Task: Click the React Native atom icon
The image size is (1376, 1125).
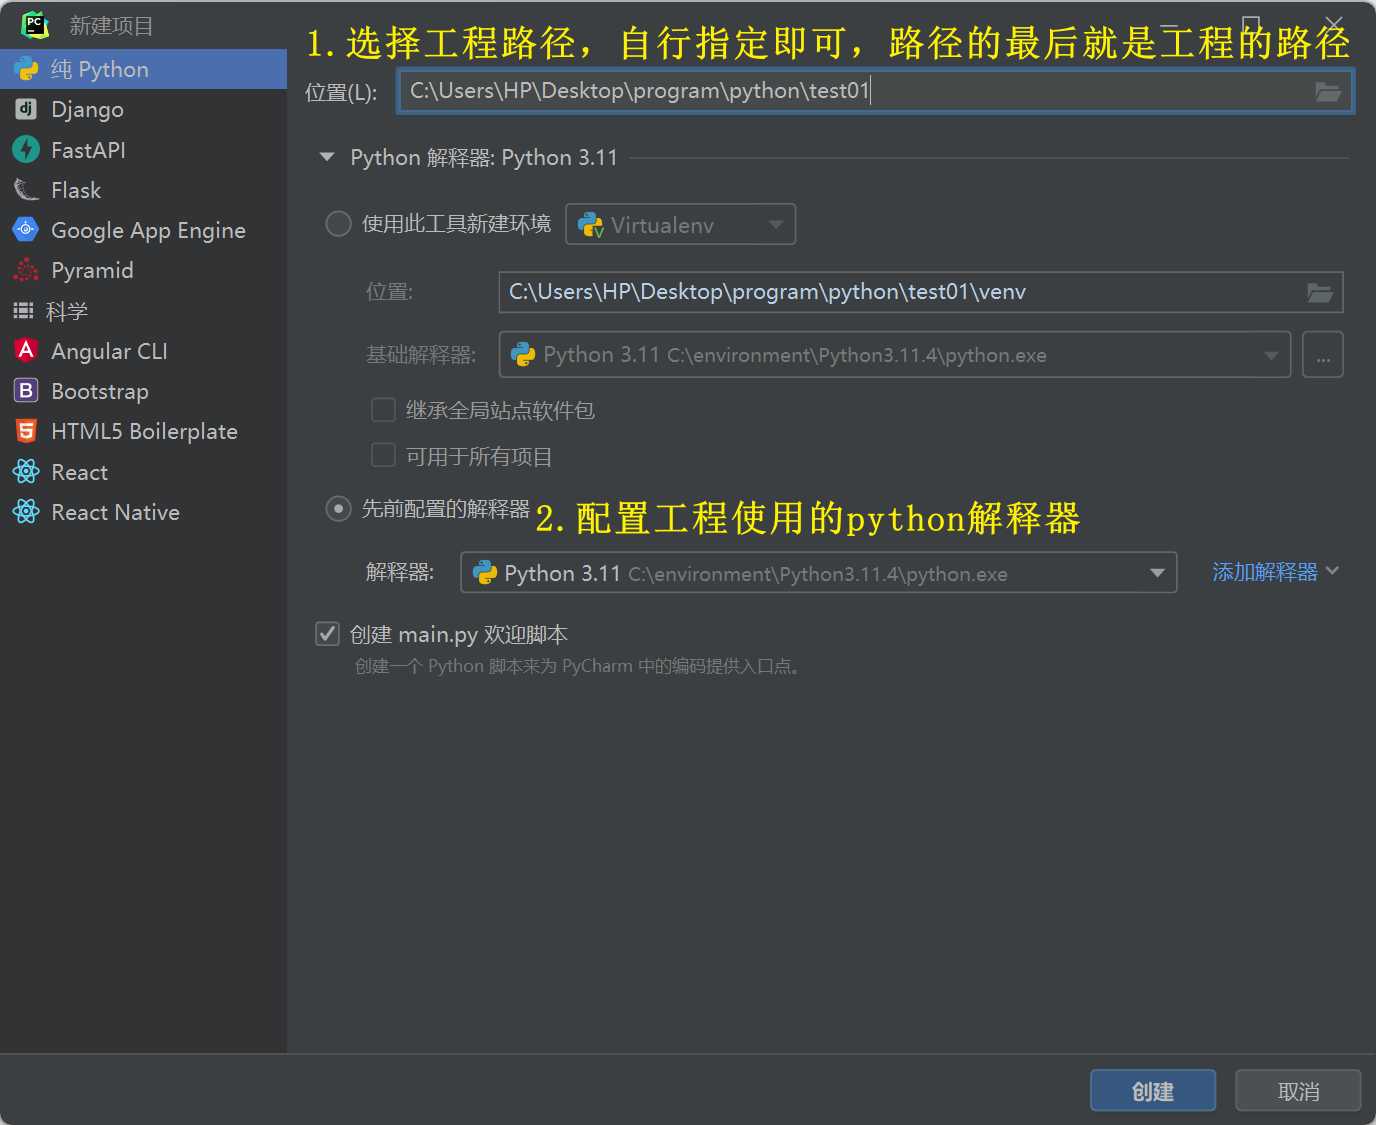Action: coord(26,512)
